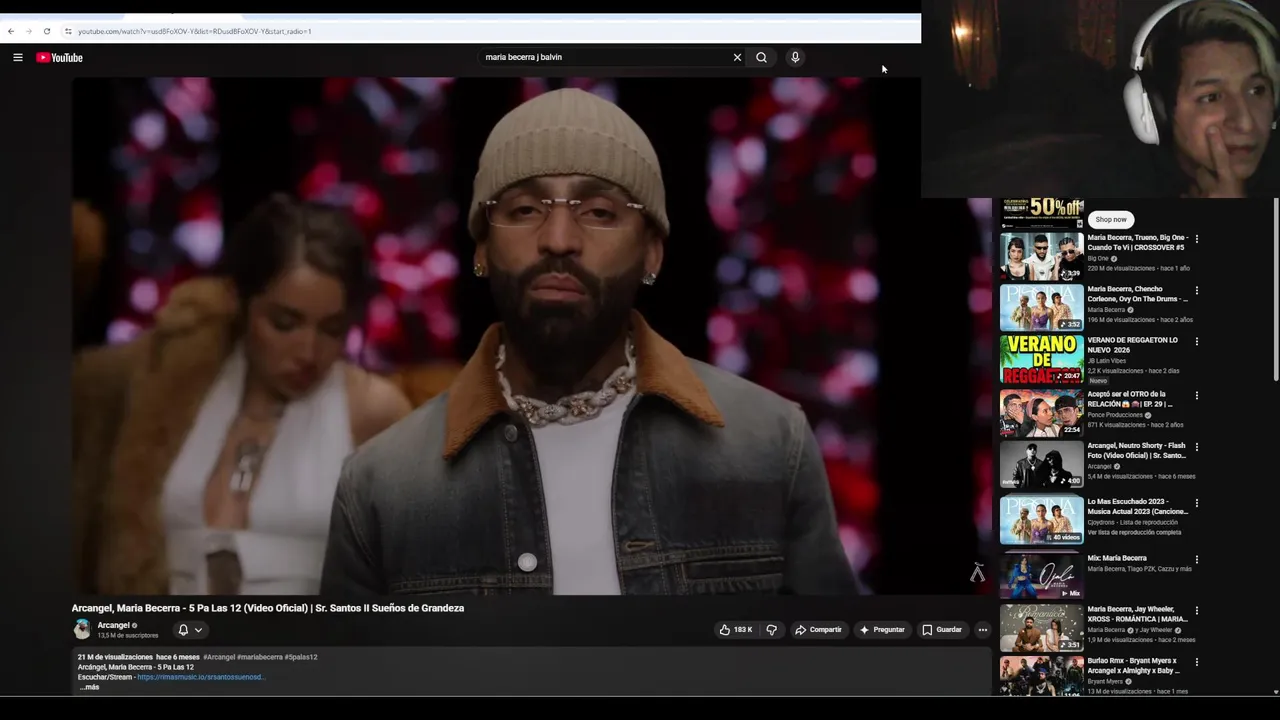Open 'Chencho Corleone, Ovy On The Drums' thumbnail
The width and height of the screenshot is (1280, 720).
[1041, 308]
